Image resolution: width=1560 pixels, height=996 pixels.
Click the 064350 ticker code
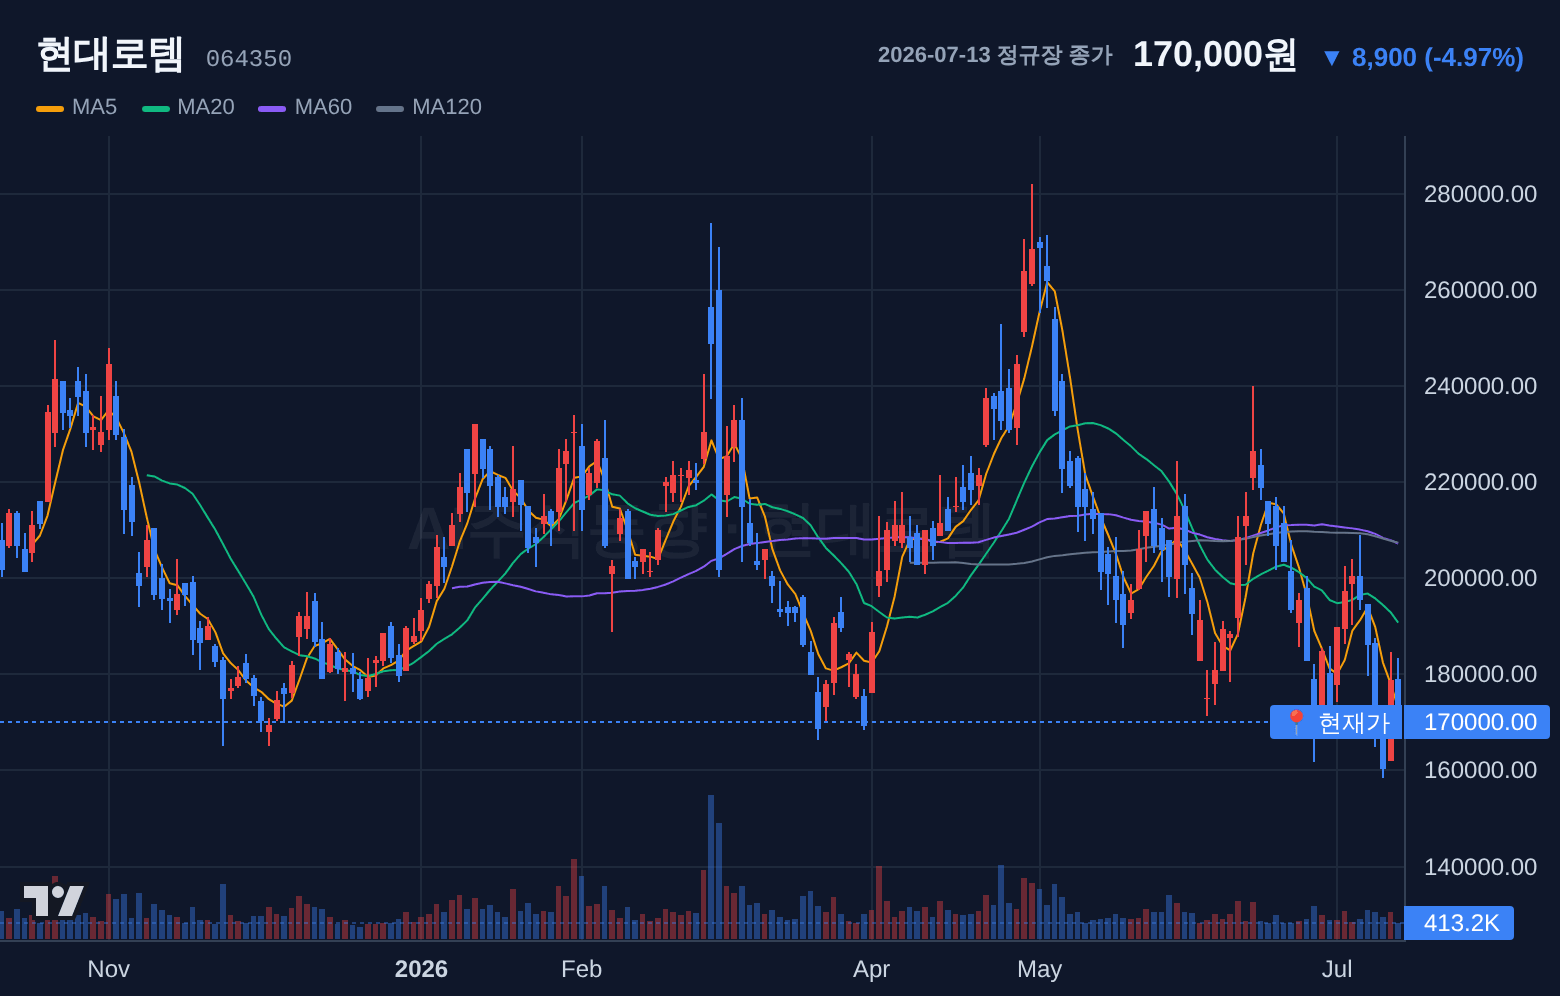click(x=249, y=59)
